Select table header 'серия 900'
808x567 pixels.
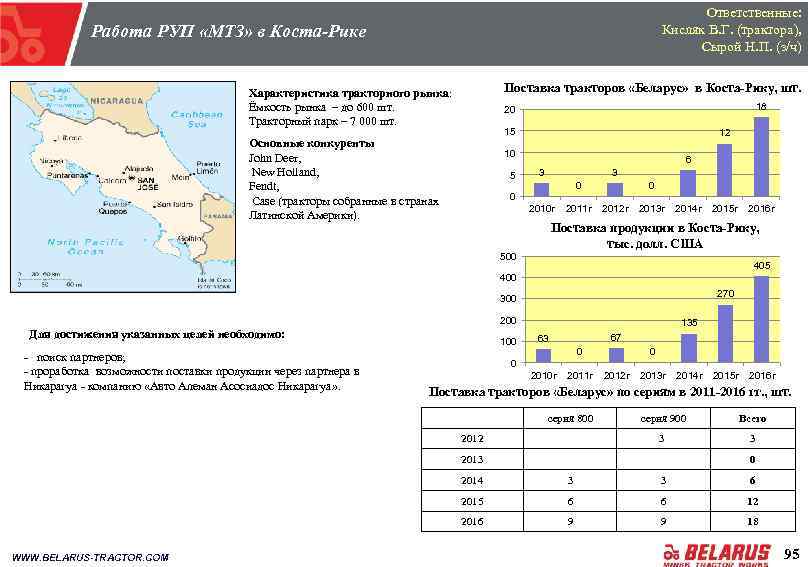(663, 419)
